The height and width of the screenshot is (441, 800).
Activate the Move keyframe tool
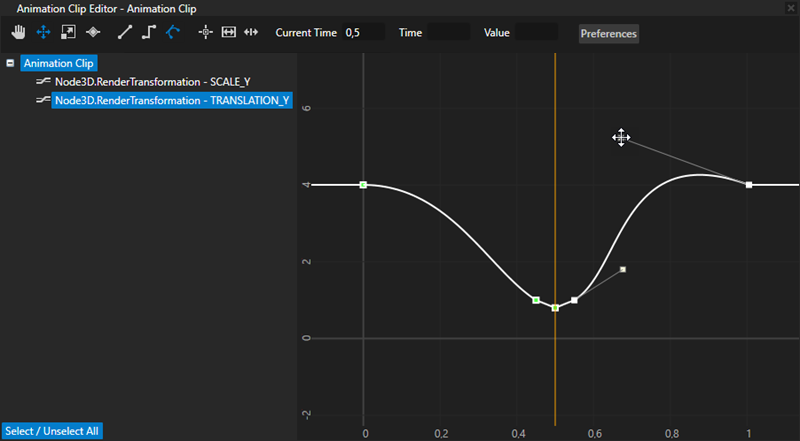tap(42, 32)
